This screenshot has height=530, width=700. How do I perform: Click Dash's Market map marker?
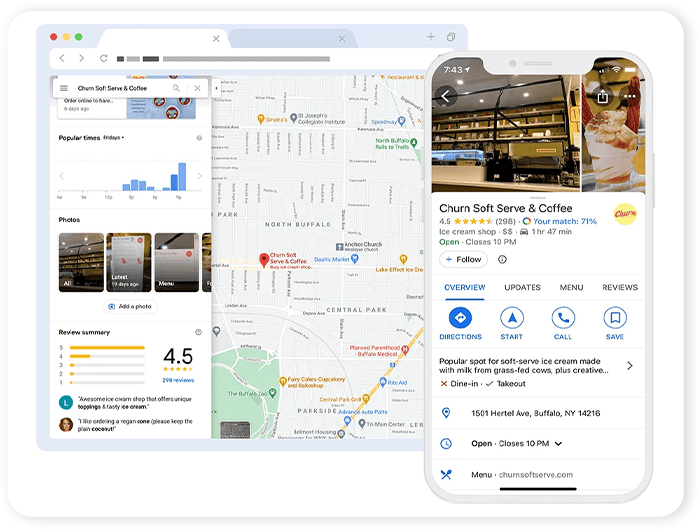point(355,259)
